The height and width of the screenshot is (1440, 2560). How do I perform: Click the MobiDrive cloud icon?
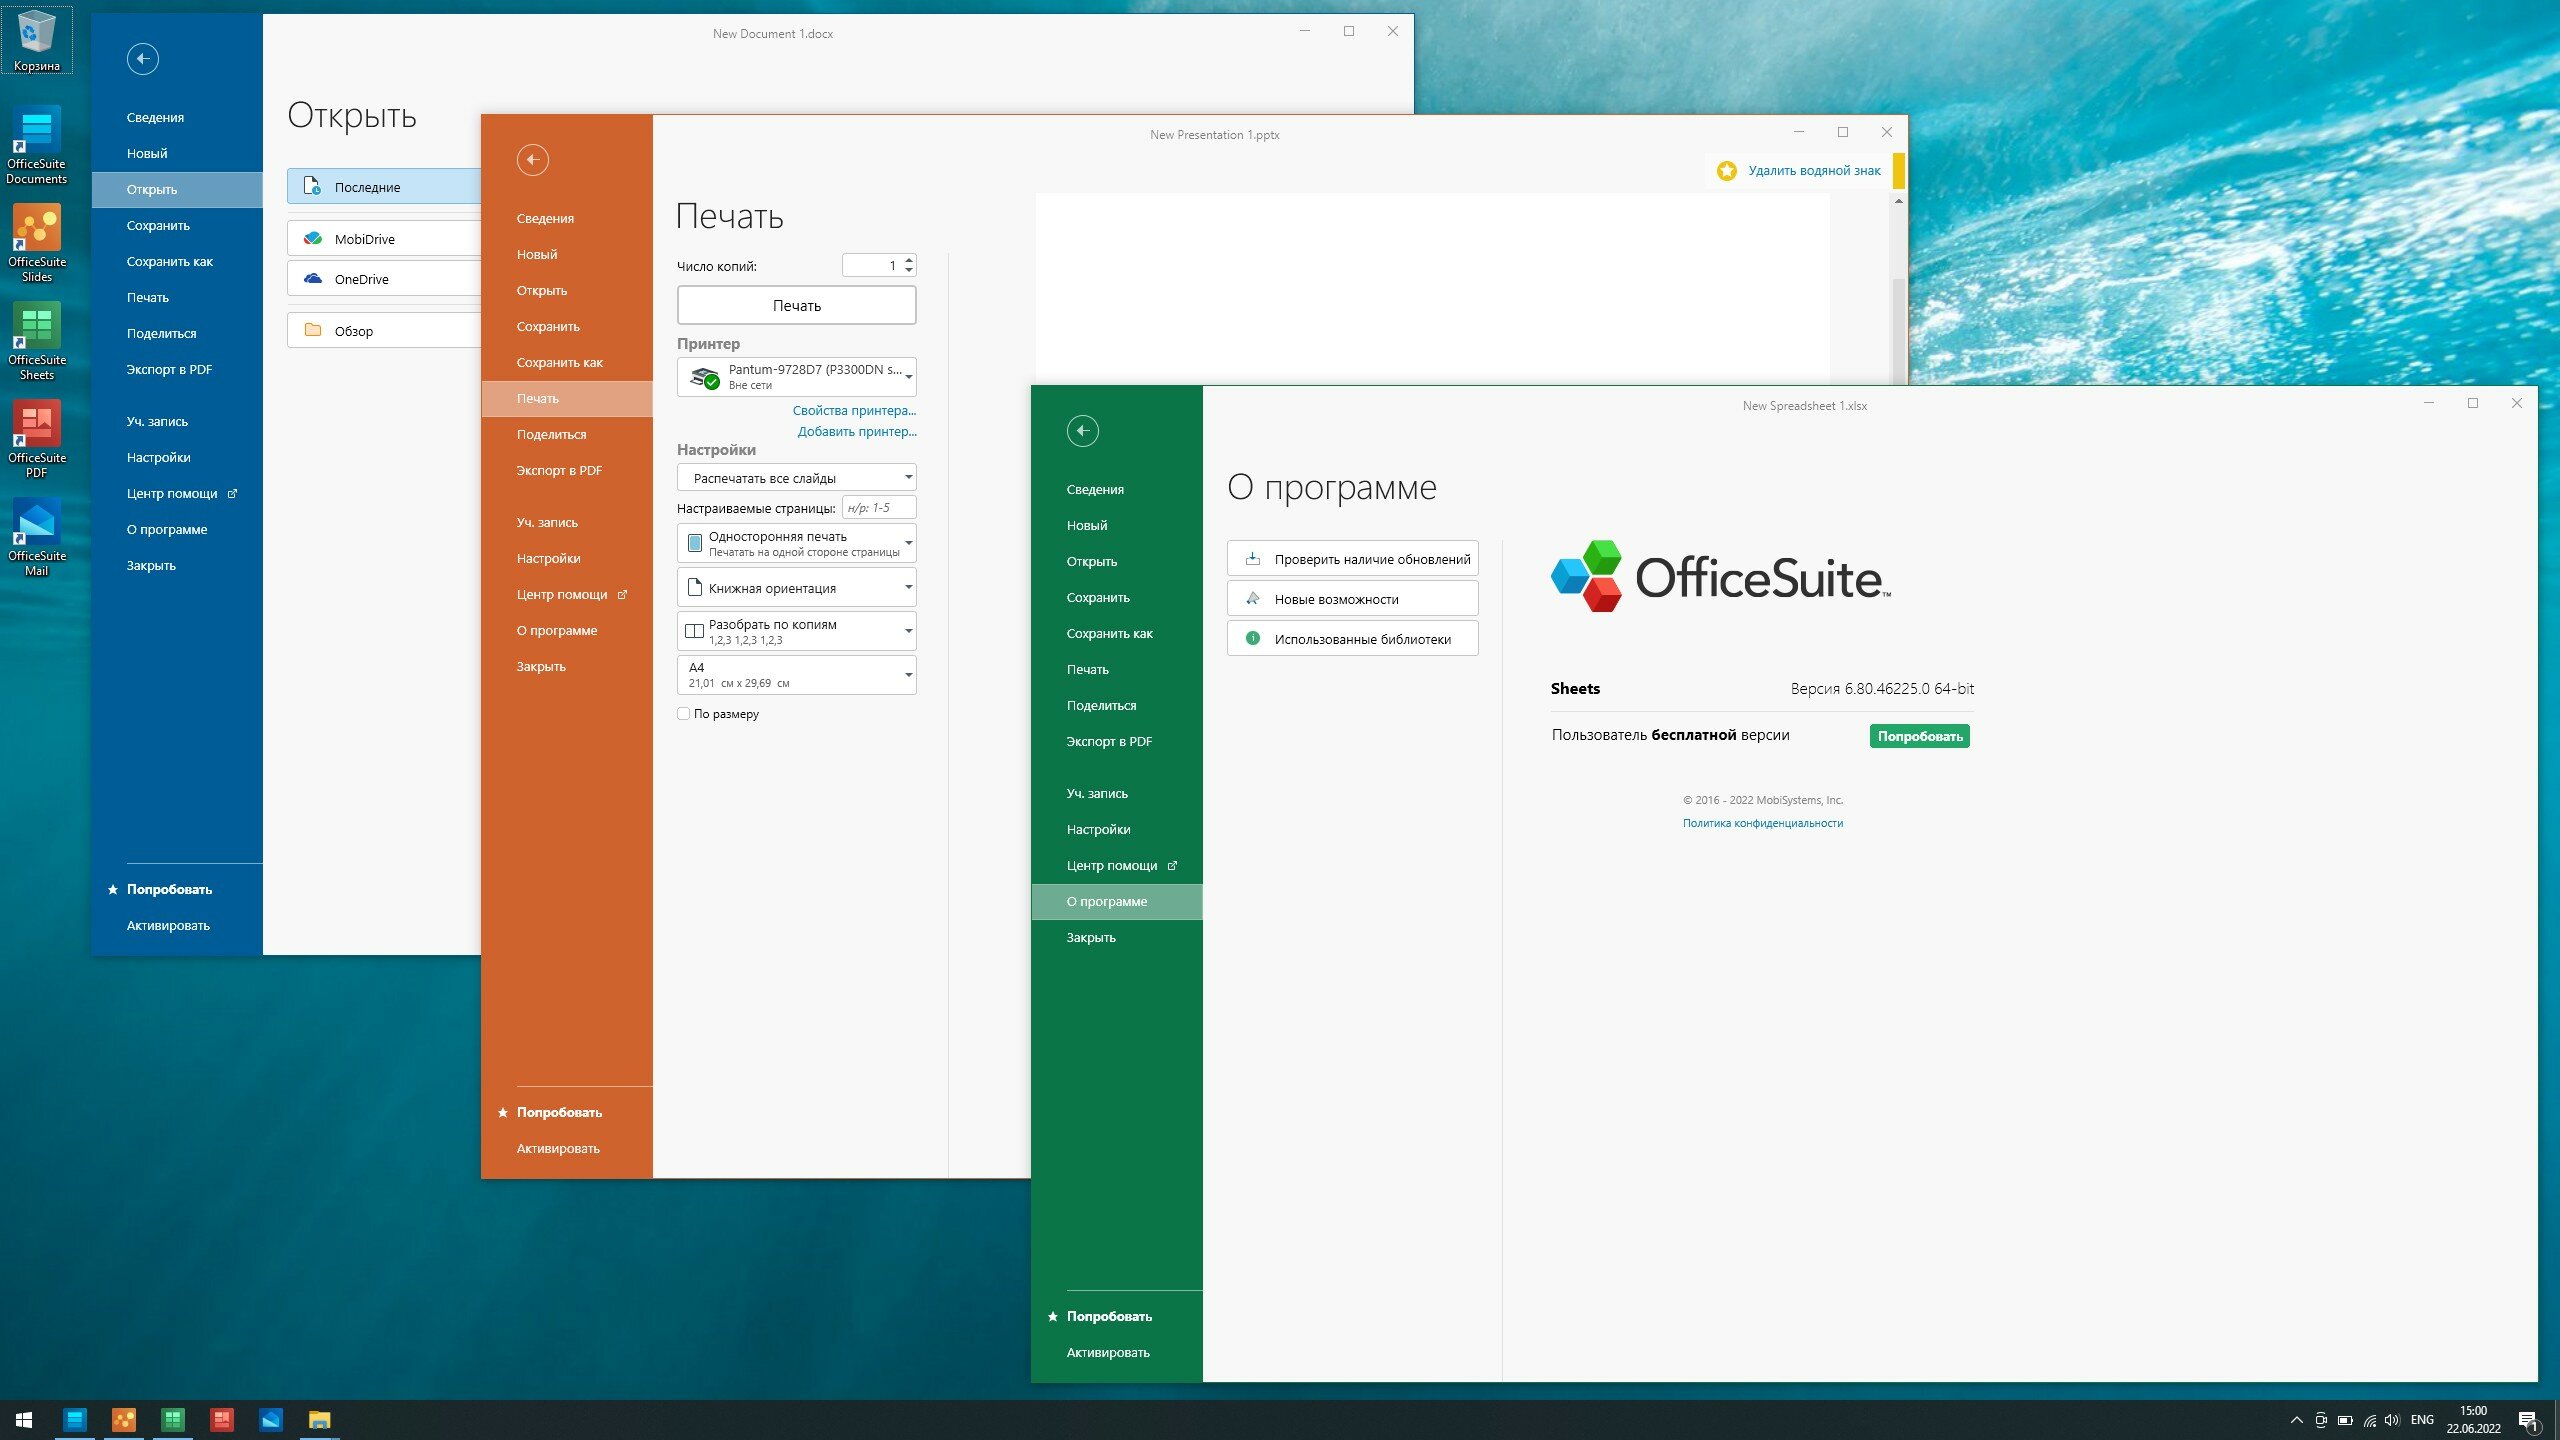point(313,239)
